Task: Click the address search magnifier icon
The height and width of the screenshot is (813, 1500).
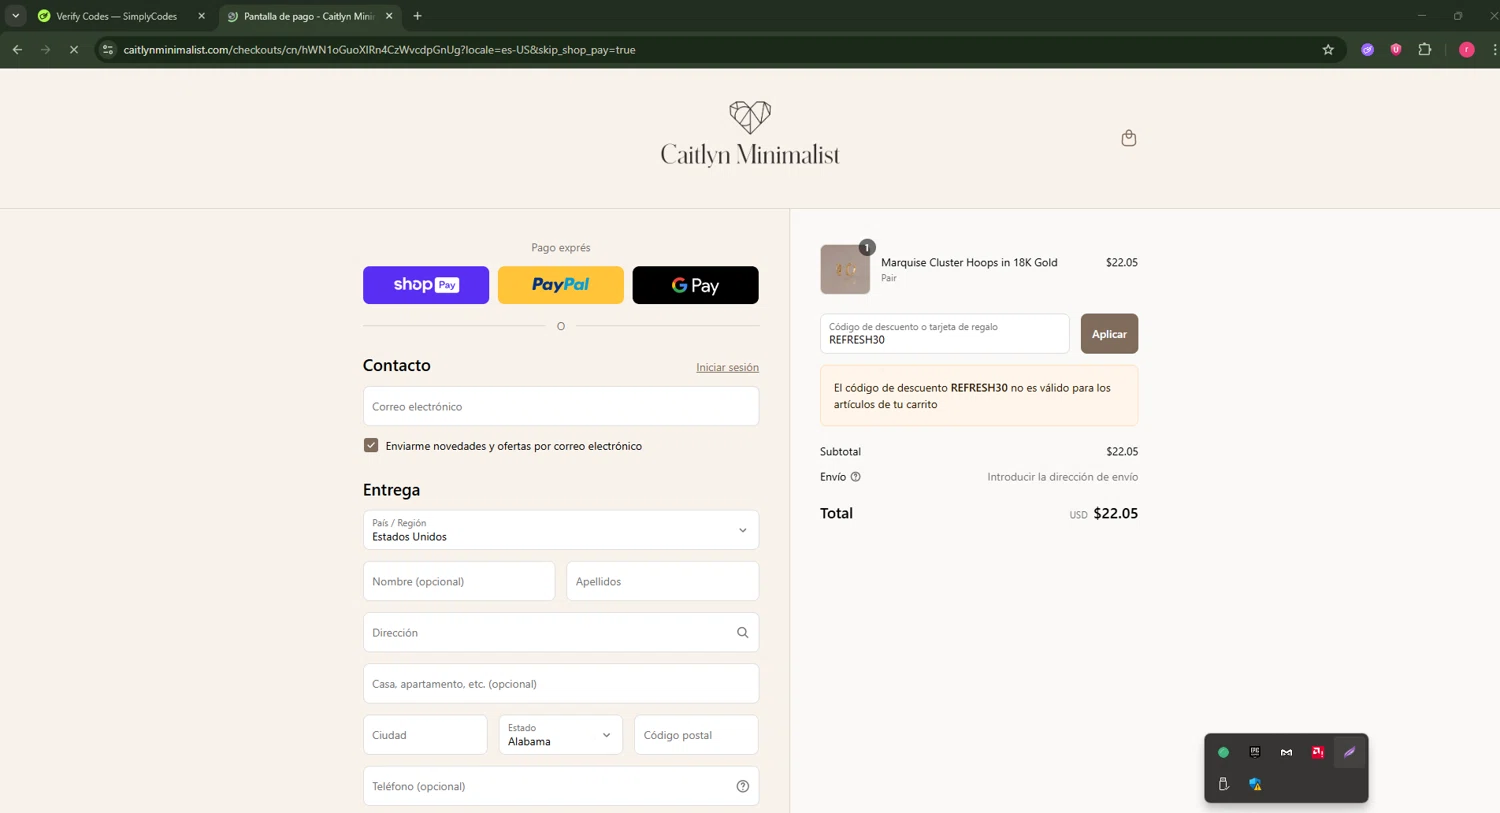Action: point(742,632)
